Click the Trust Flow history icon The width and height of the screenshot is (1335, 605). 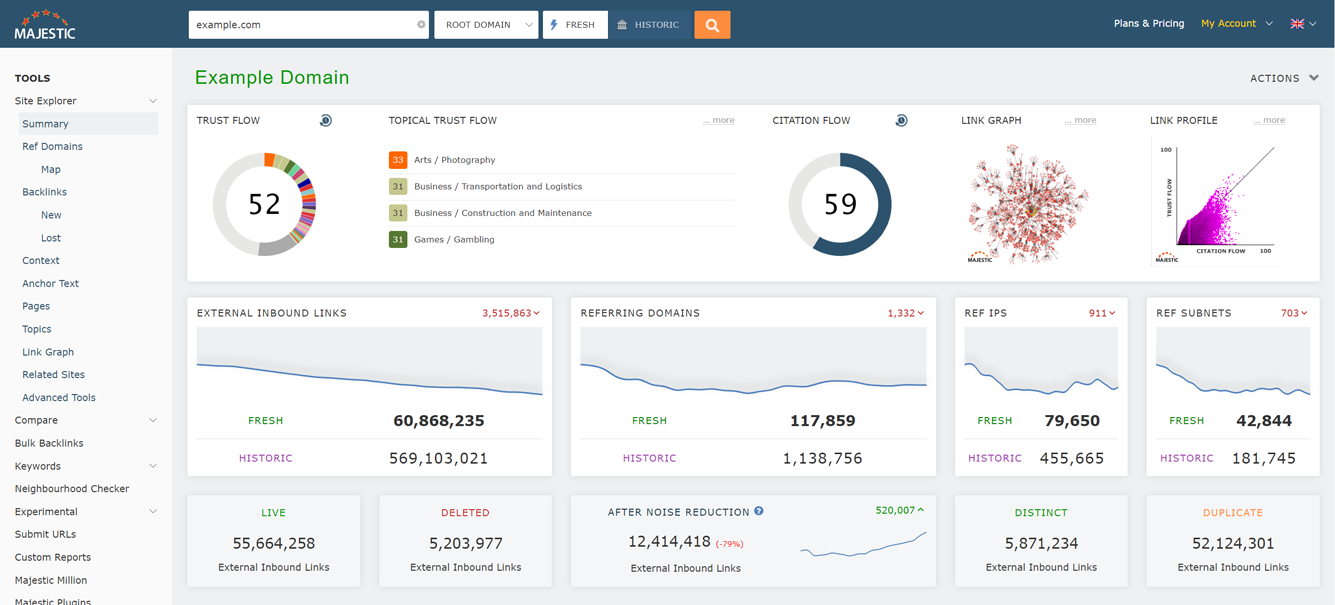(325, 119)
